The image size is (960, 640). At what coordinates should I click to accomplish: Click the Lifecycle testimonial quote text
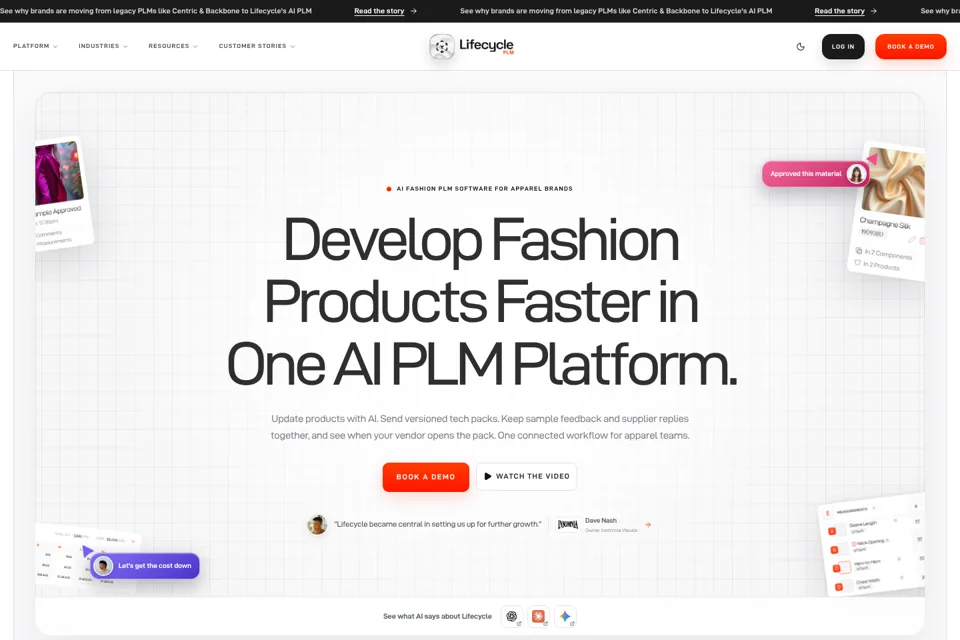438,524
